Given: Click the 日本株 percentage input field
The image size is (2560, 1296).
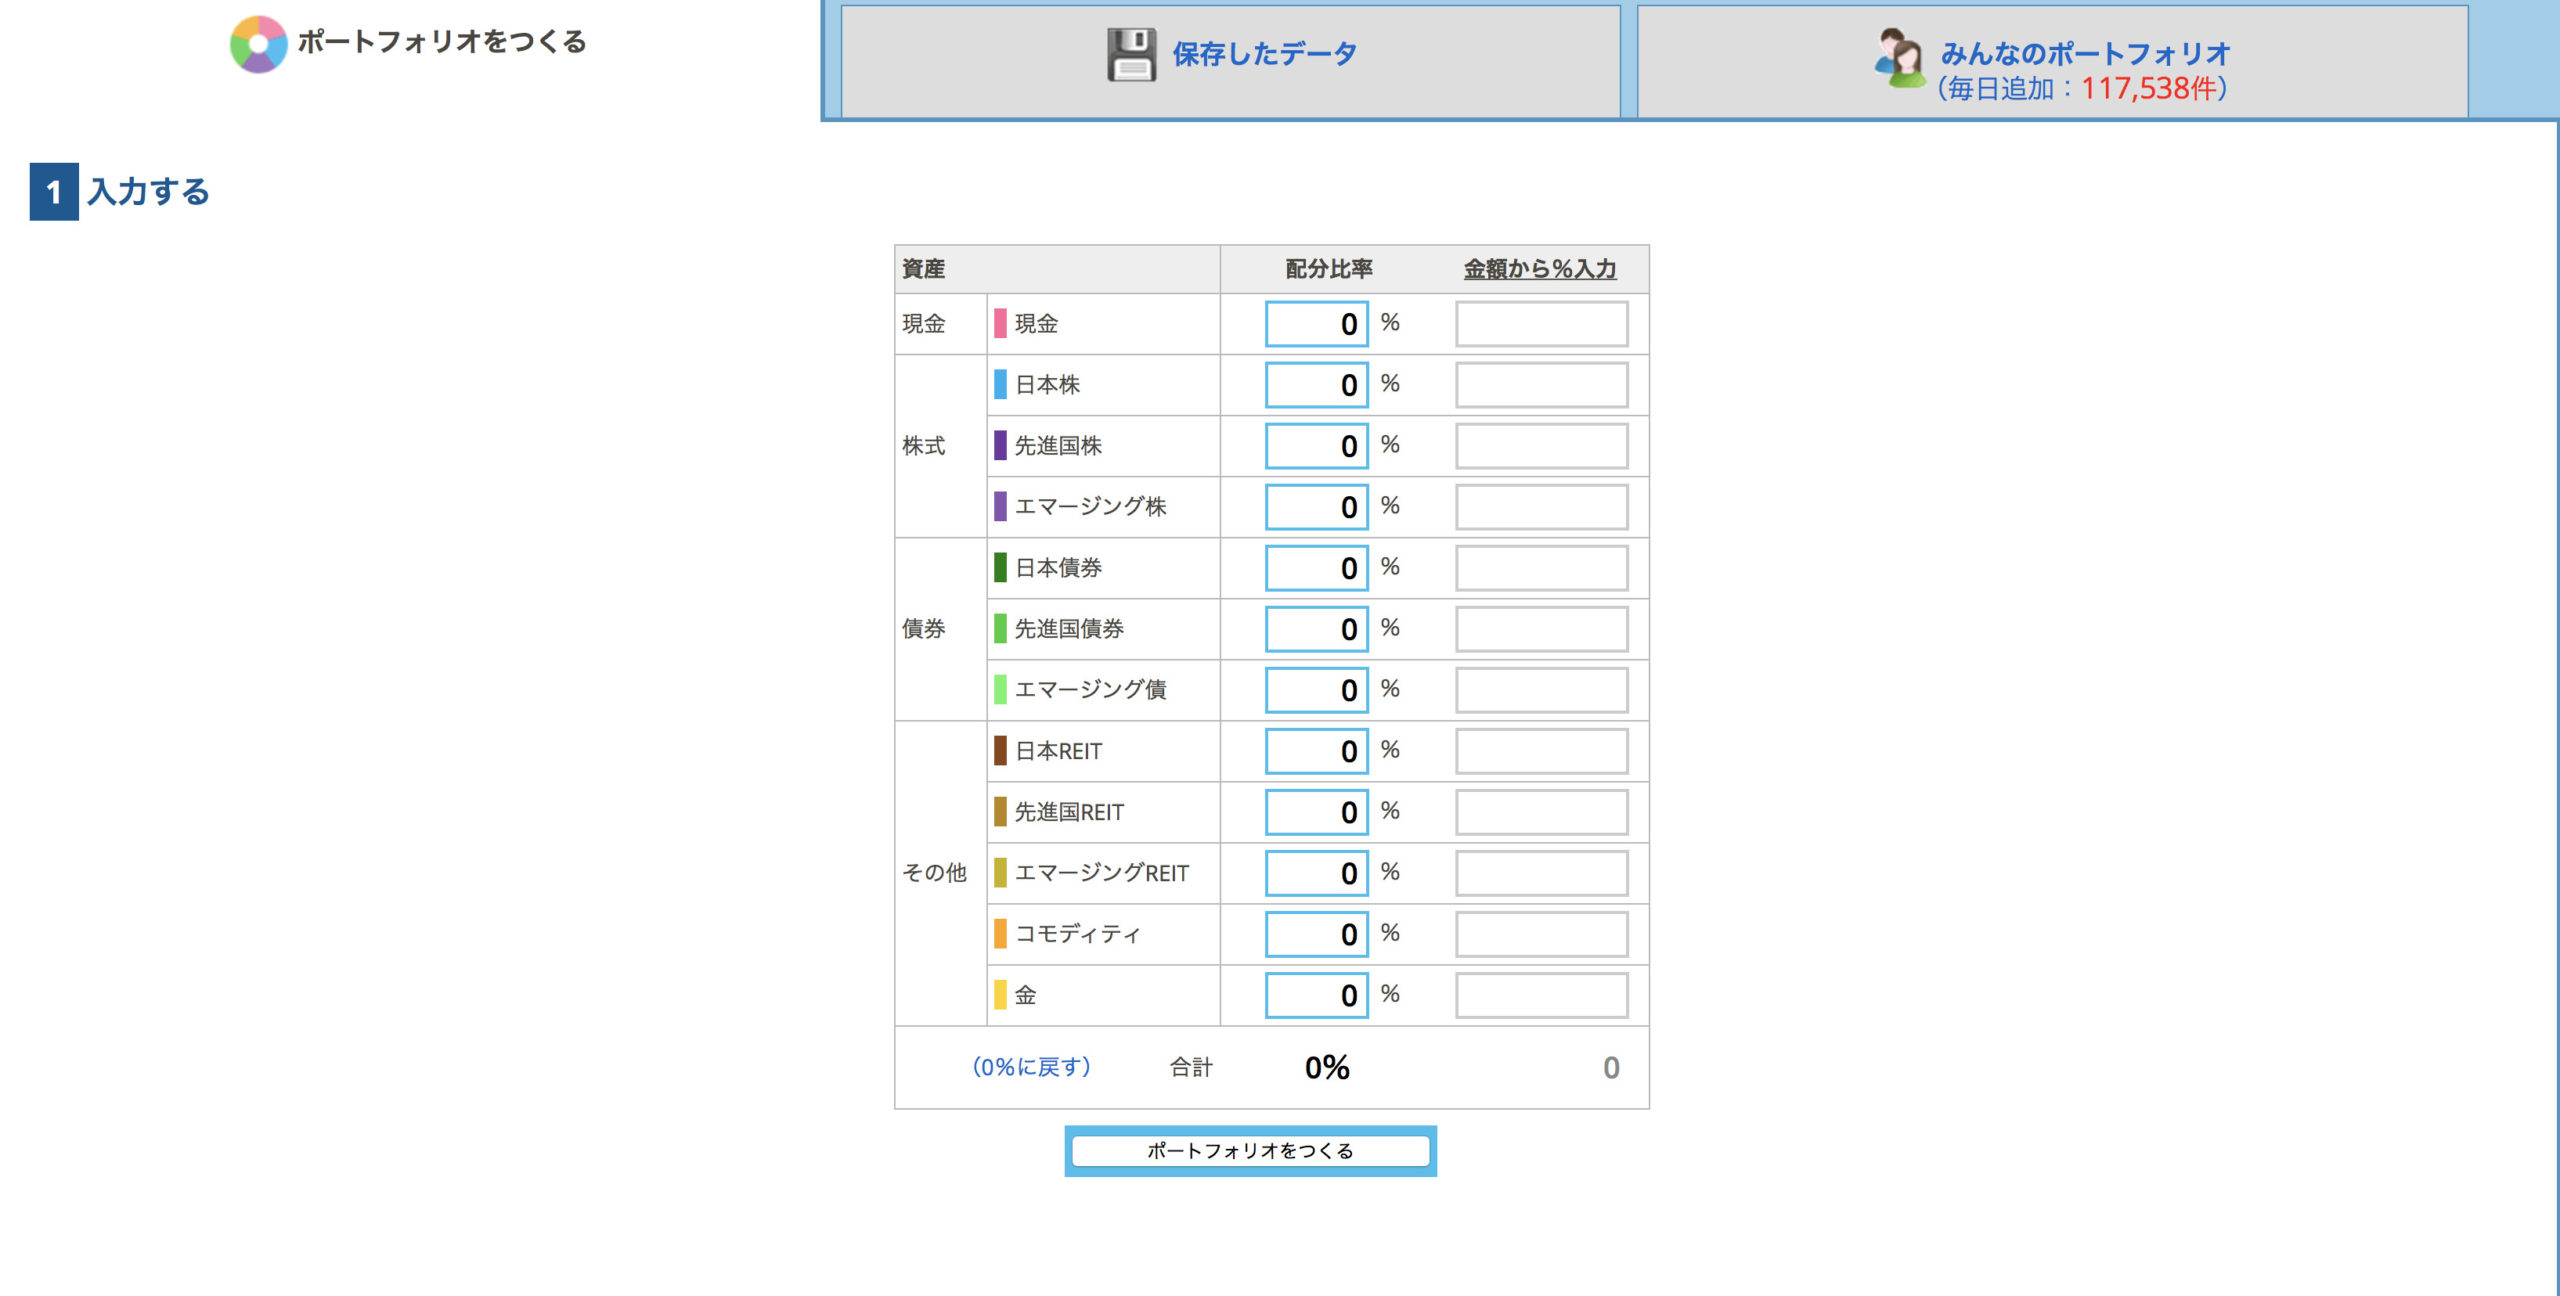Looking at the screenshot, I should 1316,385.
